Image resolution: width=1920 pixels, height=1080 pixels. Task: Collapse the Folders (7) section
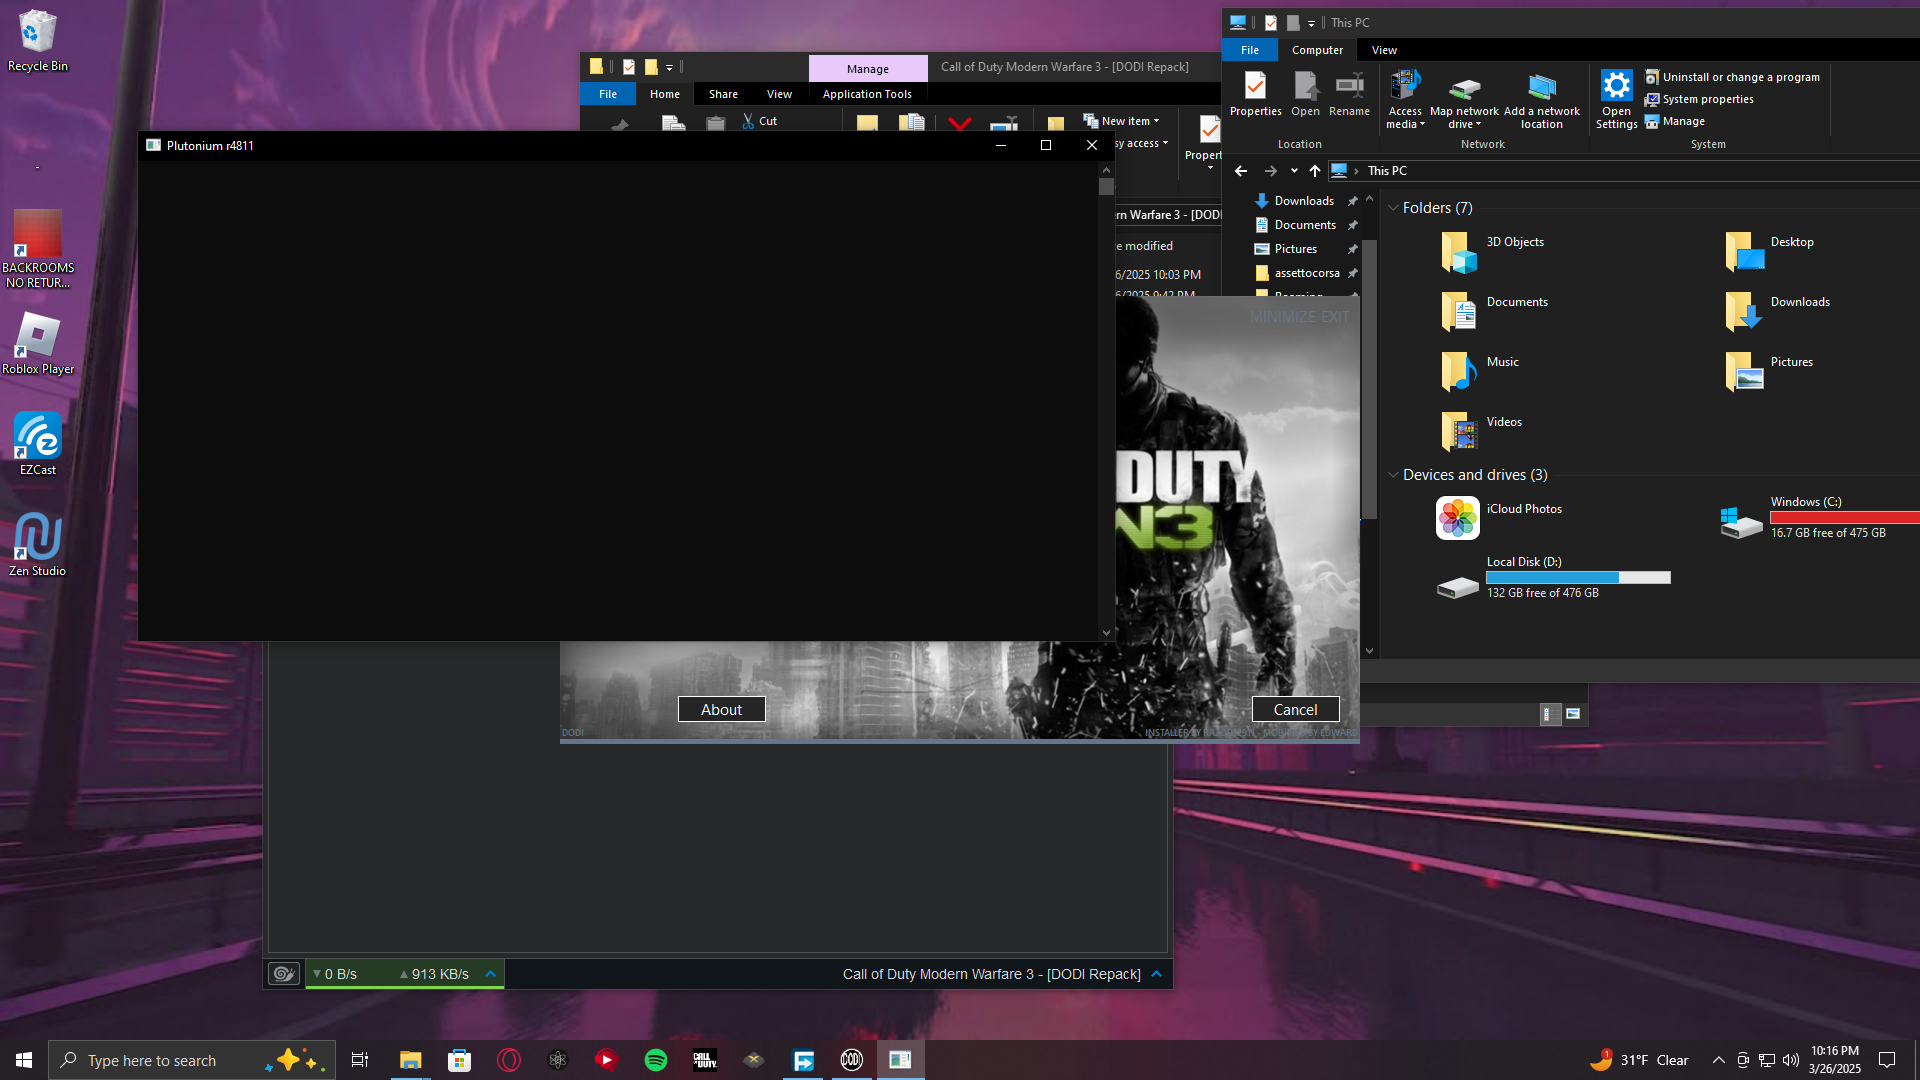click(1393, 208)
